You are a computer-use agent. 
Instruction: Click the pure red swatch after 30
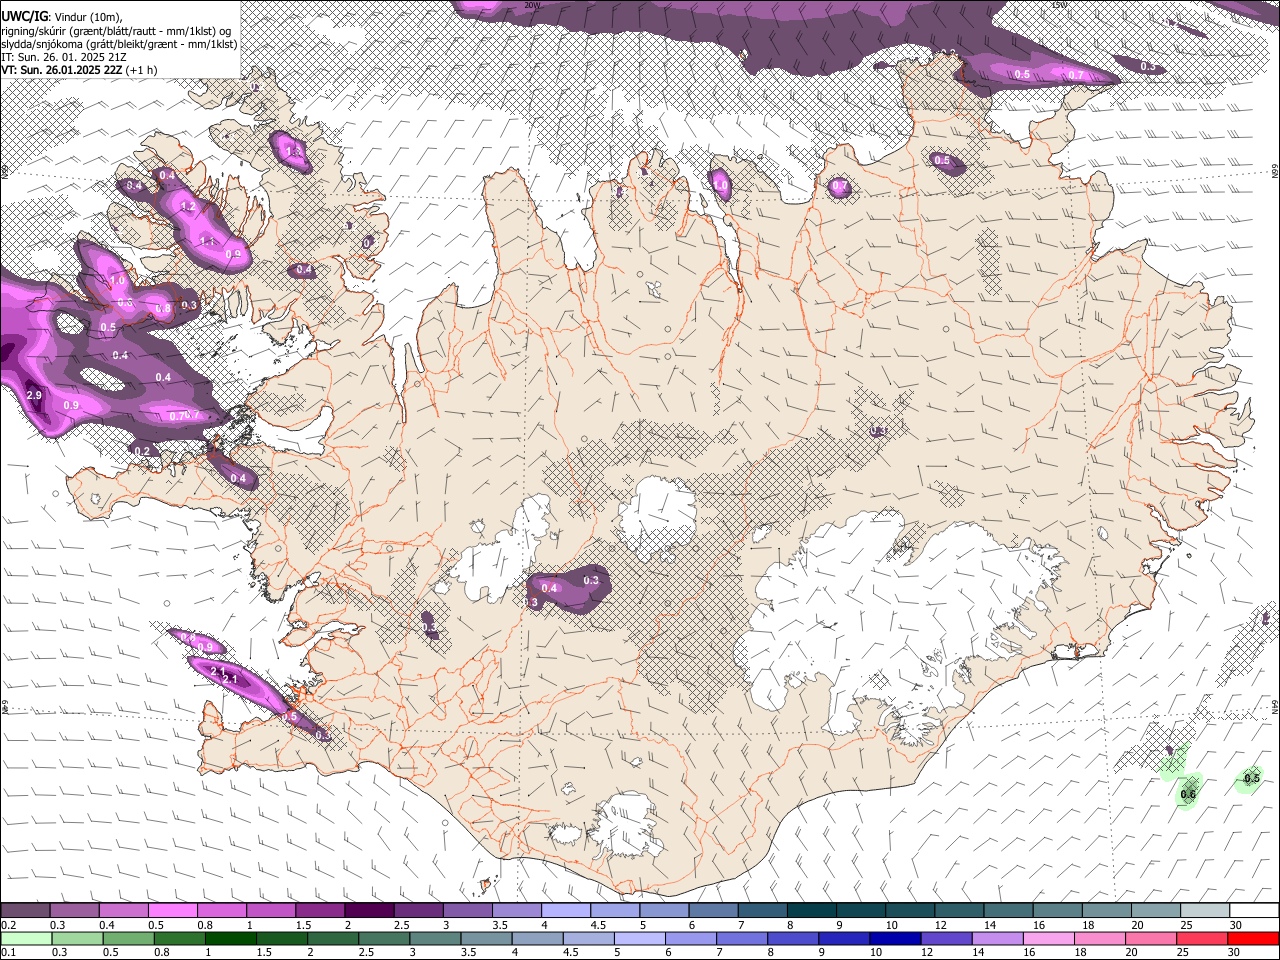click(1254, 938)
